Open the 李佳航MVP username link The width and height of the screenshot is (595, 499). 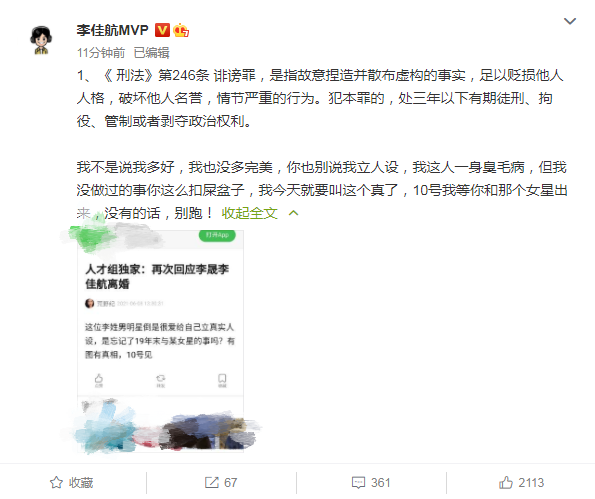(x=112, y=30)
